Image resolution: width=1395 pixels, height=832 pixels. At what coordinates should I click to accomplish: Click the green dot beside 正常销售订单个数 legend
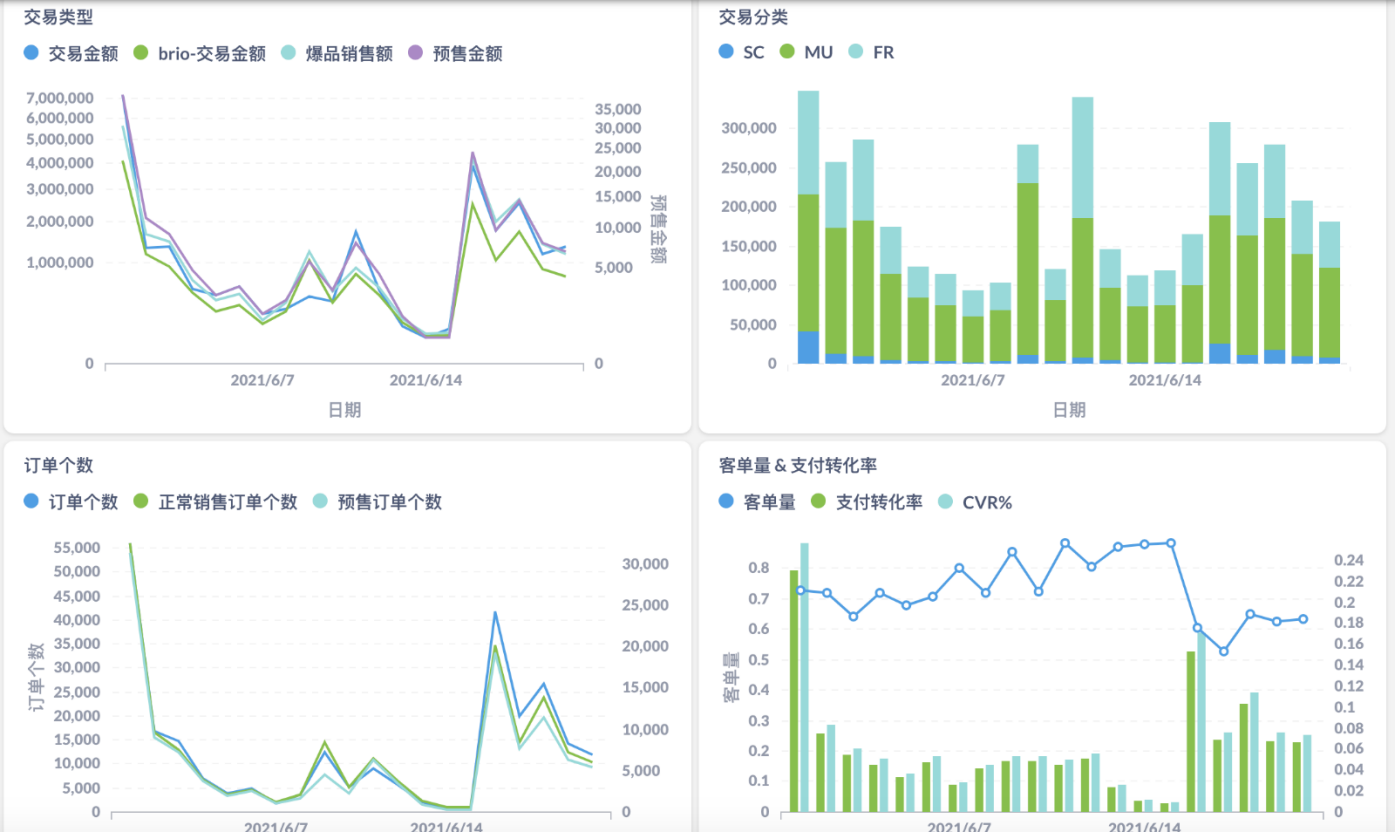[141, 502]
